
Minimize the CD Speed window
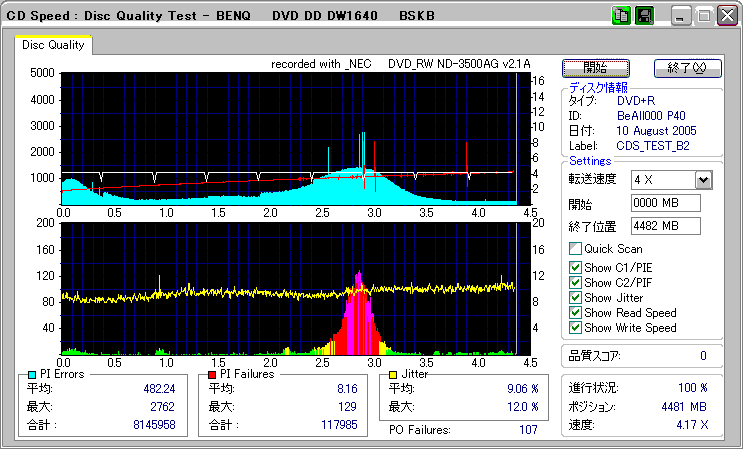coord(681,16)
